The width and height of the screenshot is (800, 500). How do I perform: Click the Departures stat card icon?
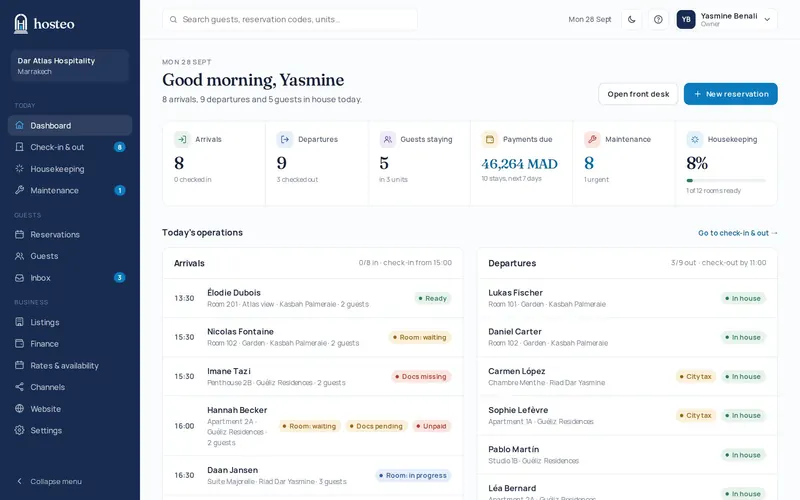(x=285, y=139)
